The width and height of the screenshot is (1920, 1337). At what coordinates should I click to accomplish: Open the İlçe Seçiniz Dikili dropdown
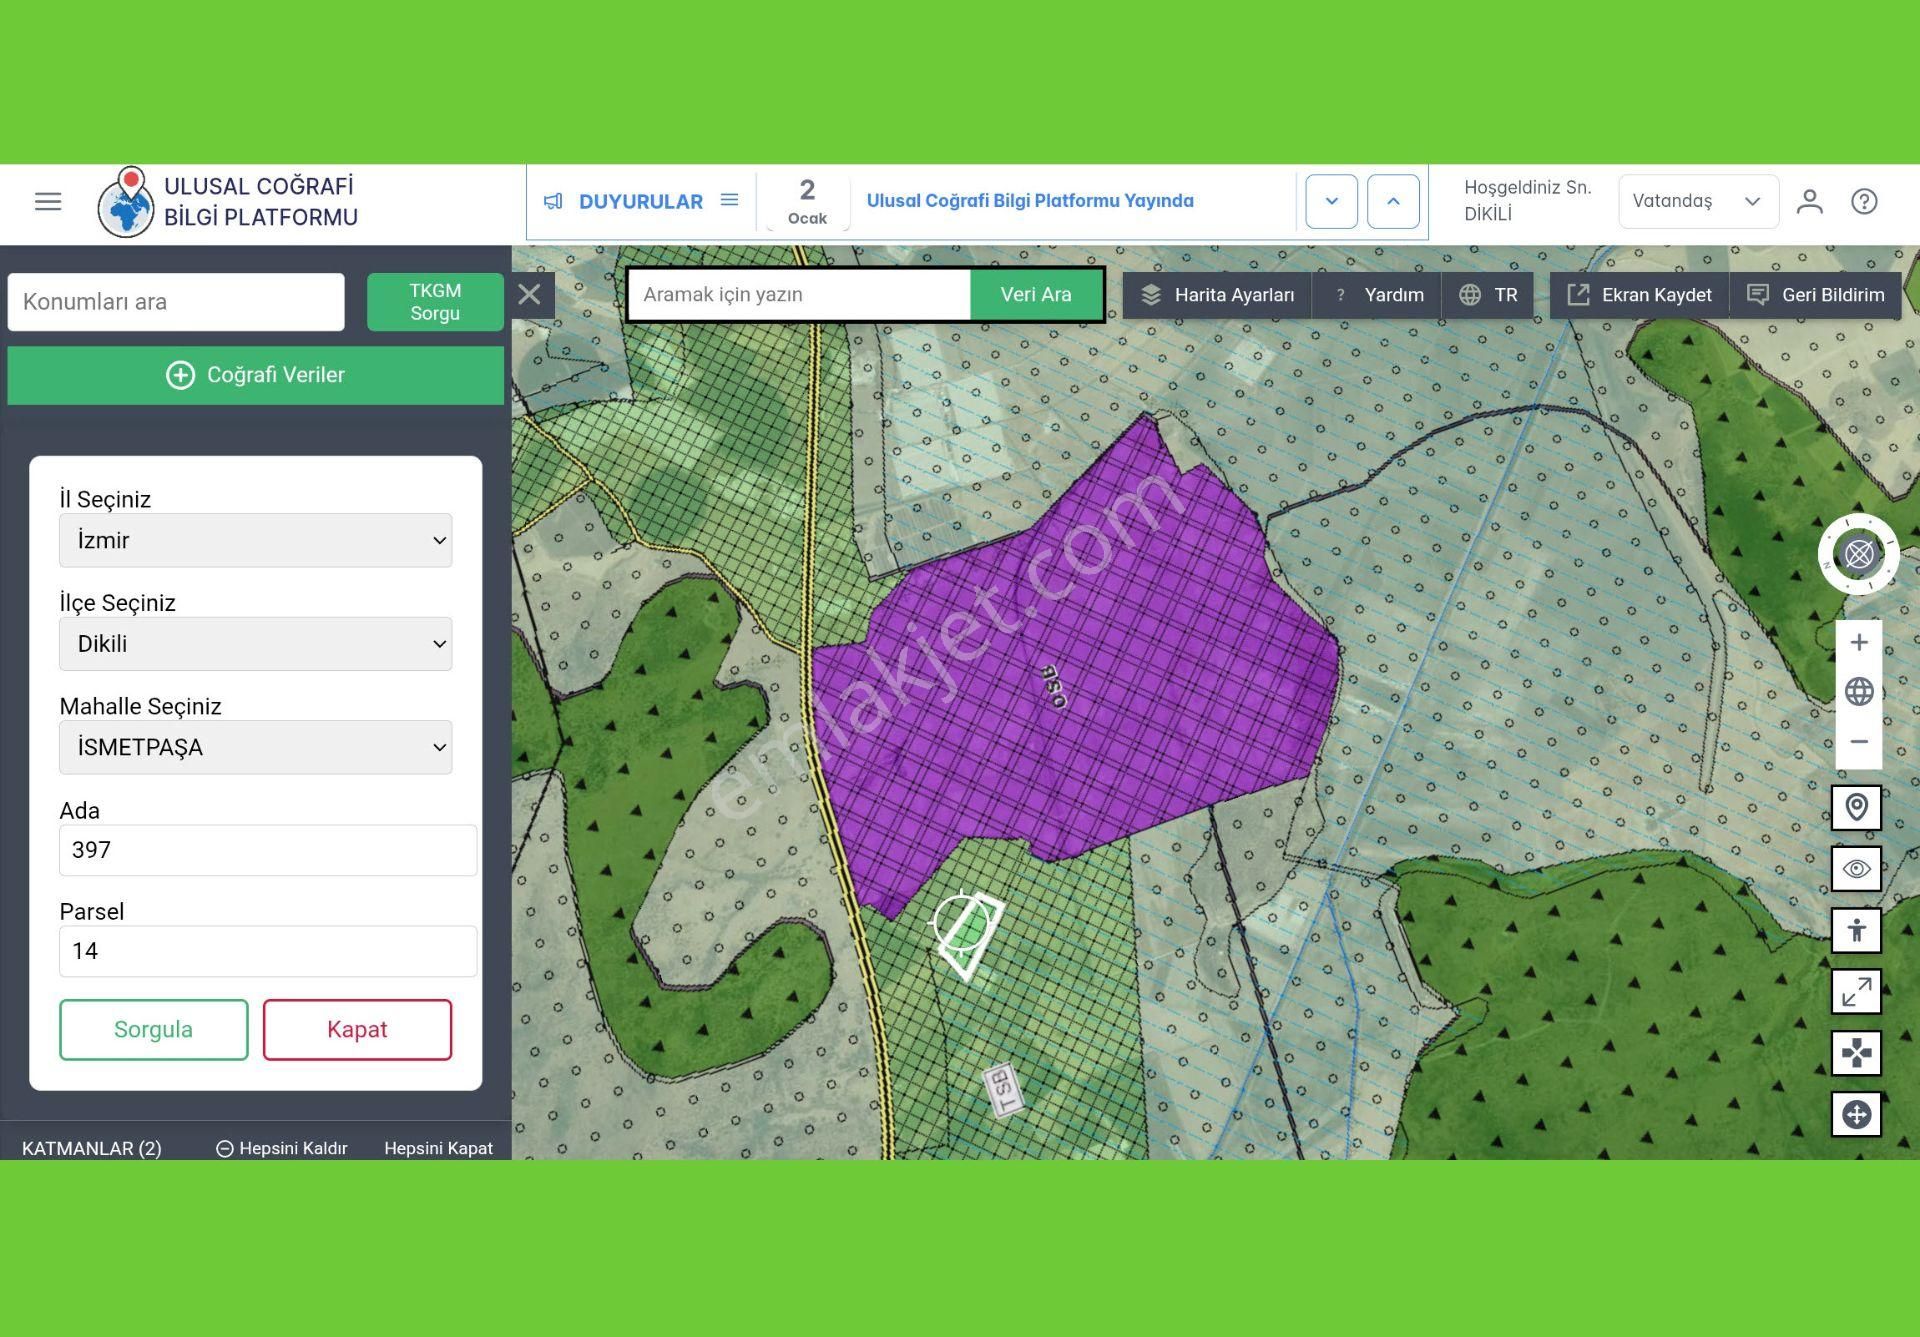pos(255,644)
